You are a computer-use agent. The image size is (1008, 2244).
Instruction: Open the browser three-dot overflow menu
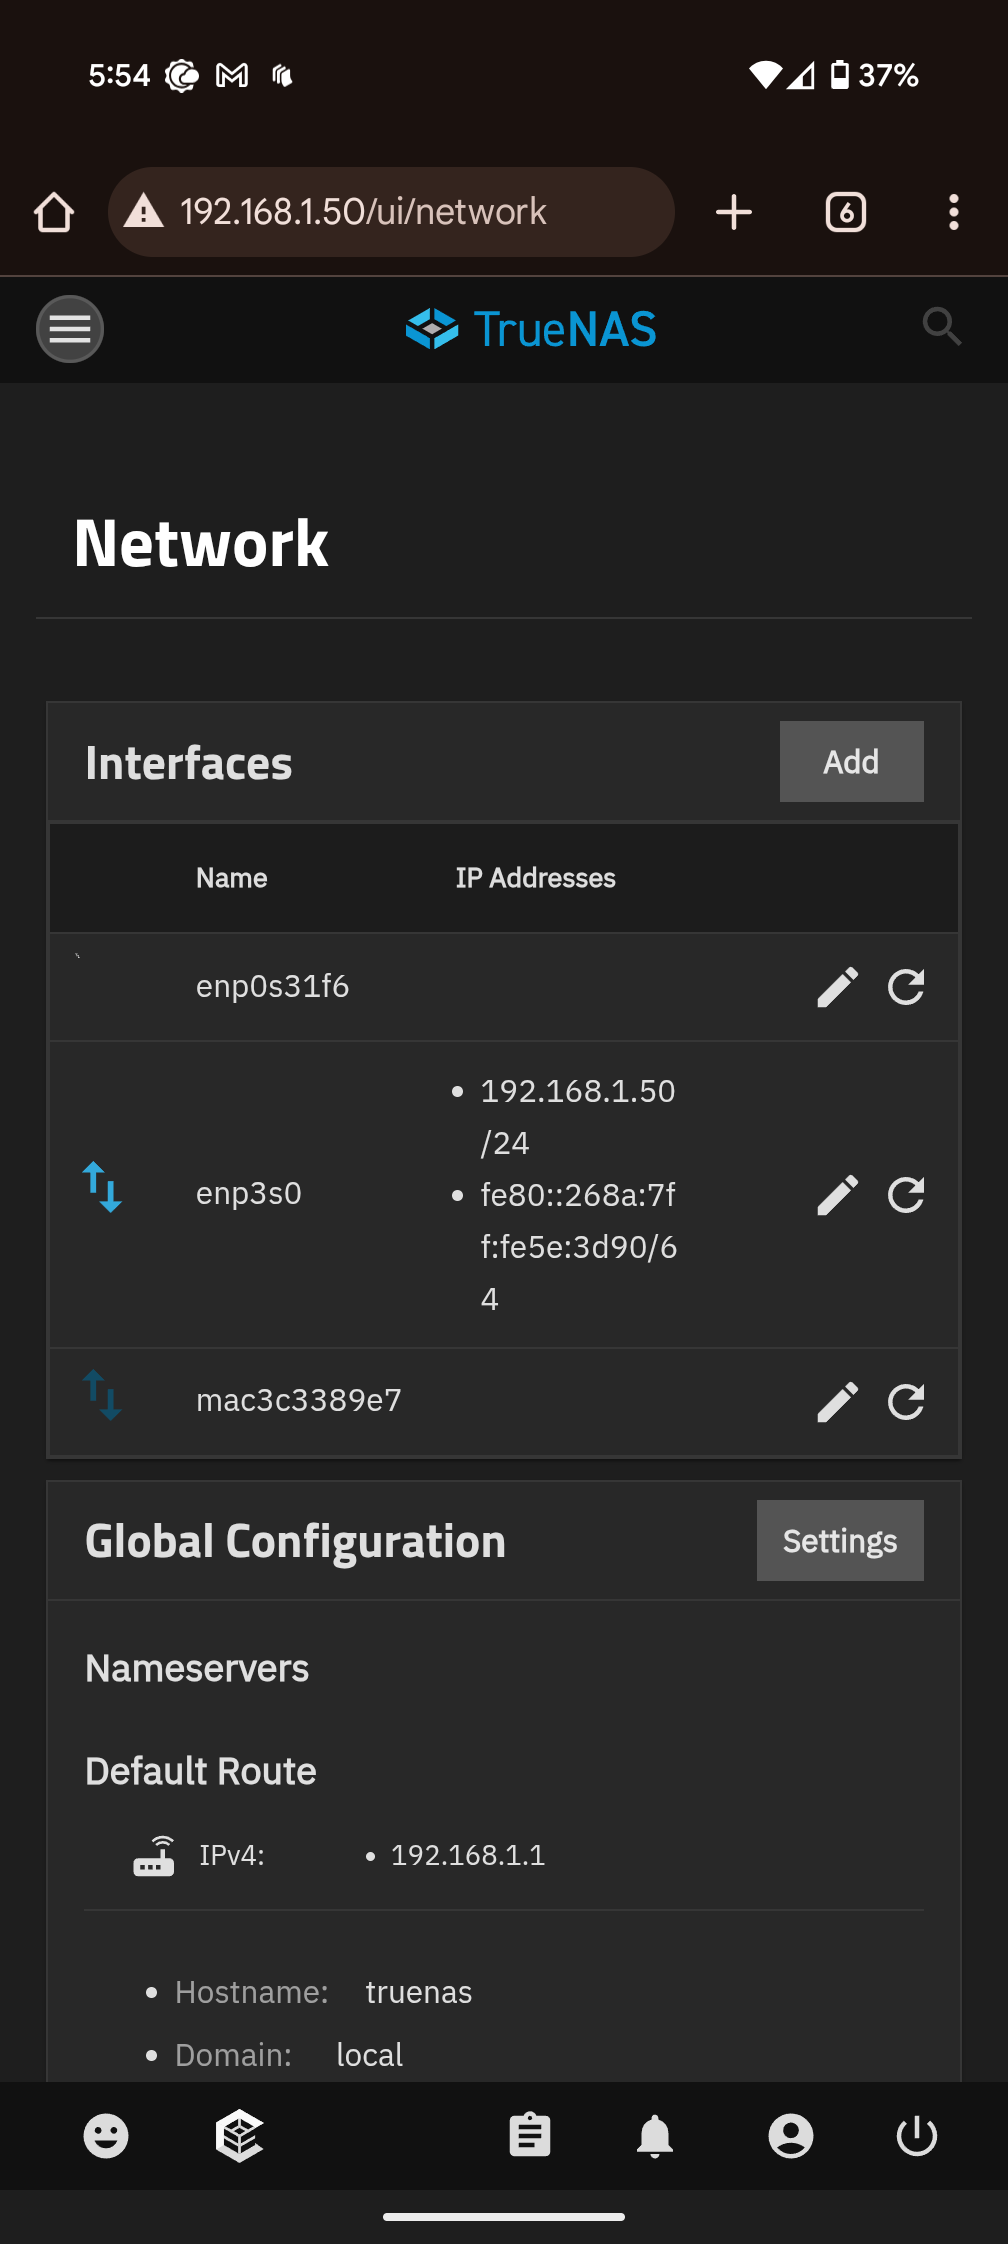click(x=954, y=212)
